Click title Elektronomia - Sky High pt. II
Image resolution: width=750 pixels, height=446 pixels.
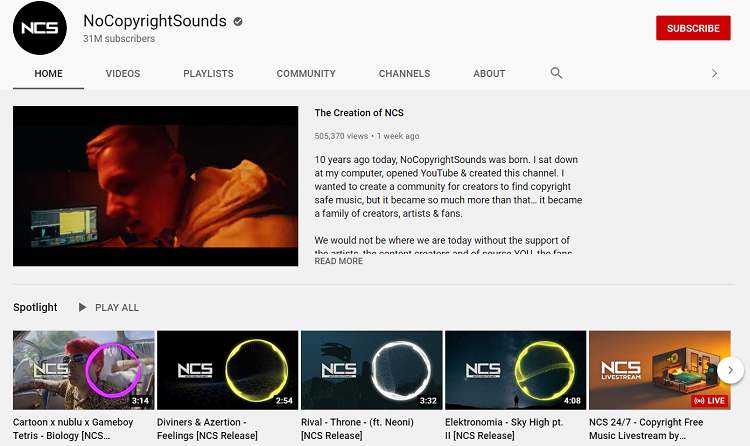[504, 429]
